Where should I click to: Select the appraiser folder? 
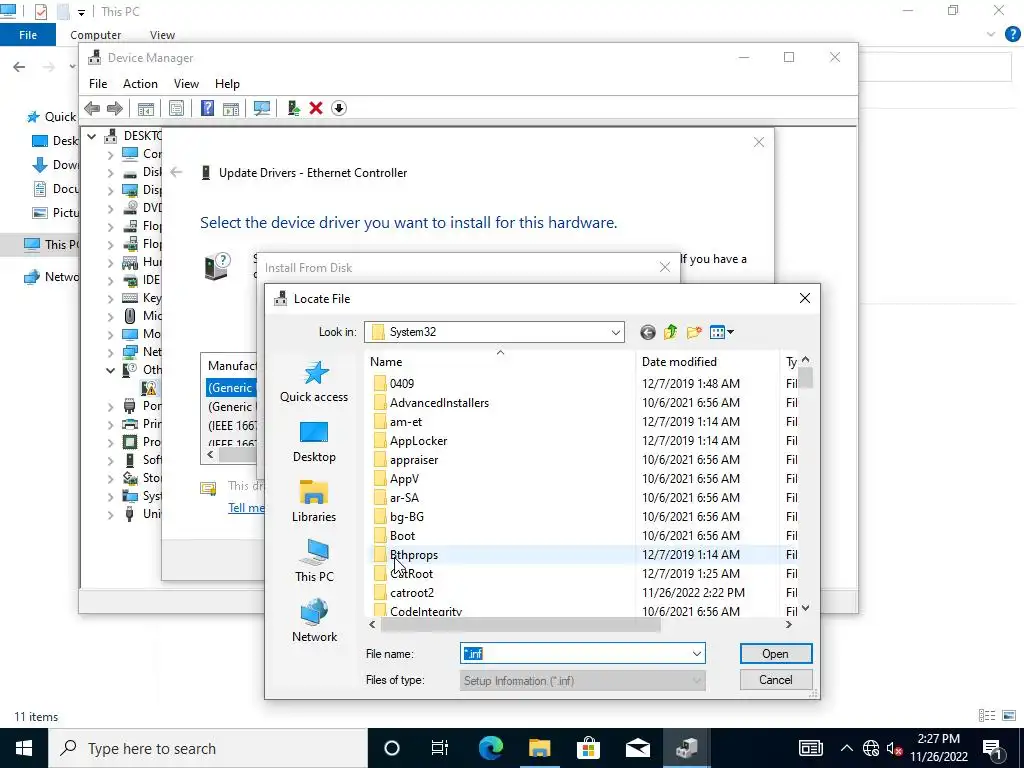click(x=414, y=460)
